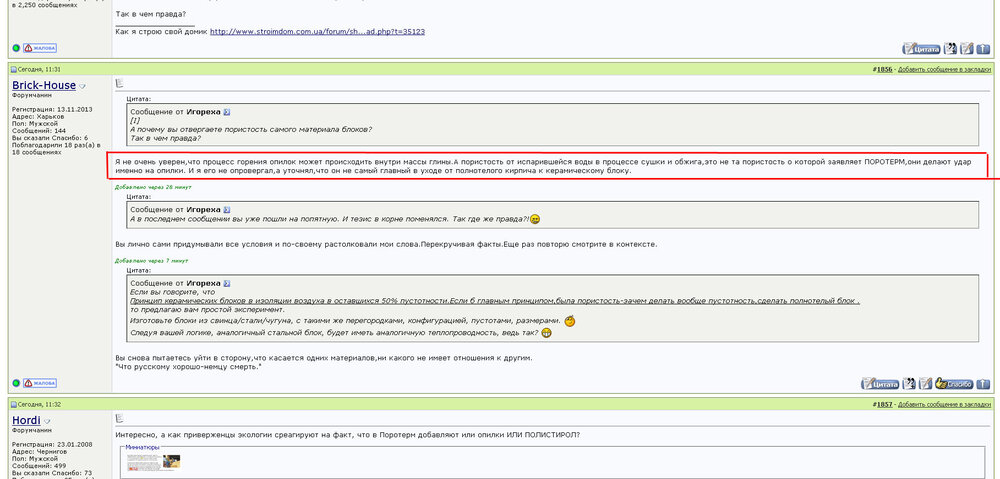Viewport: 1000px width, 479px height.
Task: Click text 'Адрес: Чернигов'
Action: click(x=39, y=452)
